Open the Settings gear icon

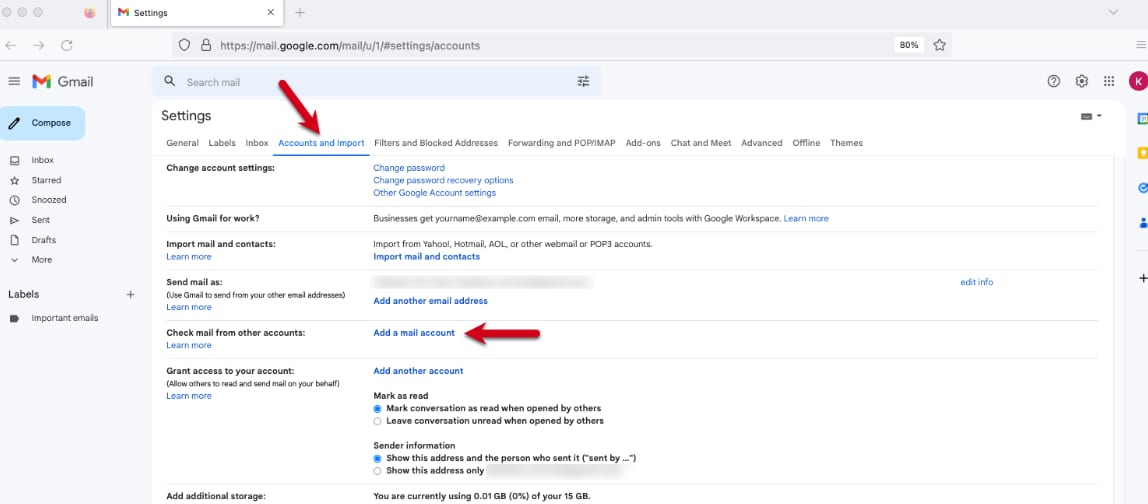pos(1081,81)
